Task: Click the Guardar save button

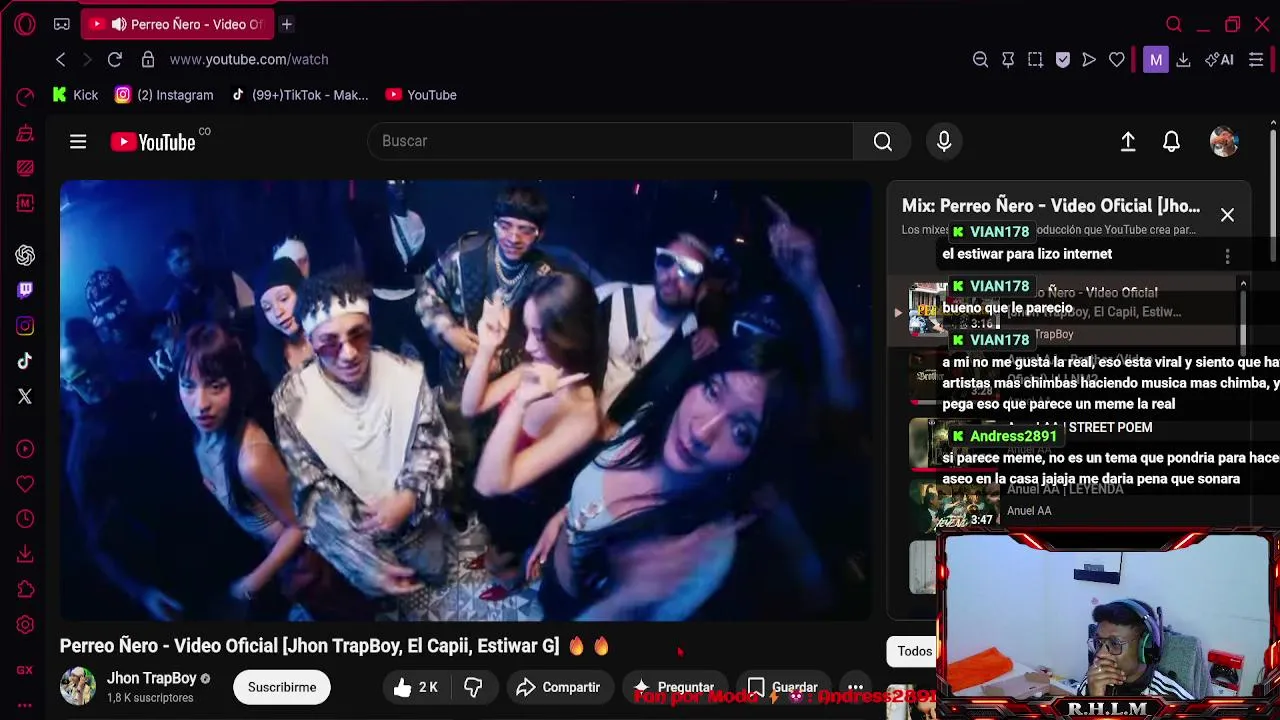Action: point(784,687)
